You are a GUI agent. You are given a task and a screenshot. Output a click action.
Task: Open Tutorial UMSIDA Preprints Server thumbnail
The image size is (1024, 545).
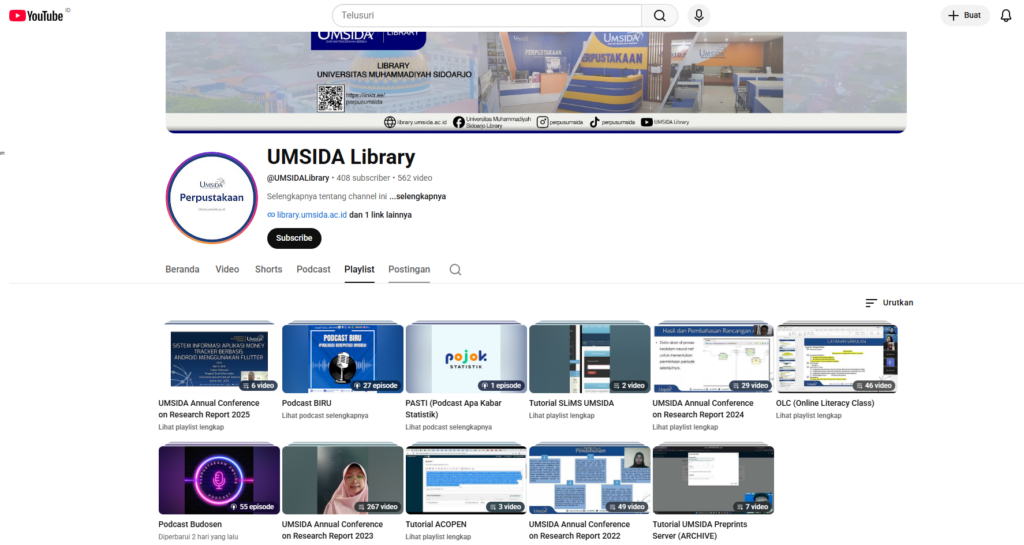(713, 480)
